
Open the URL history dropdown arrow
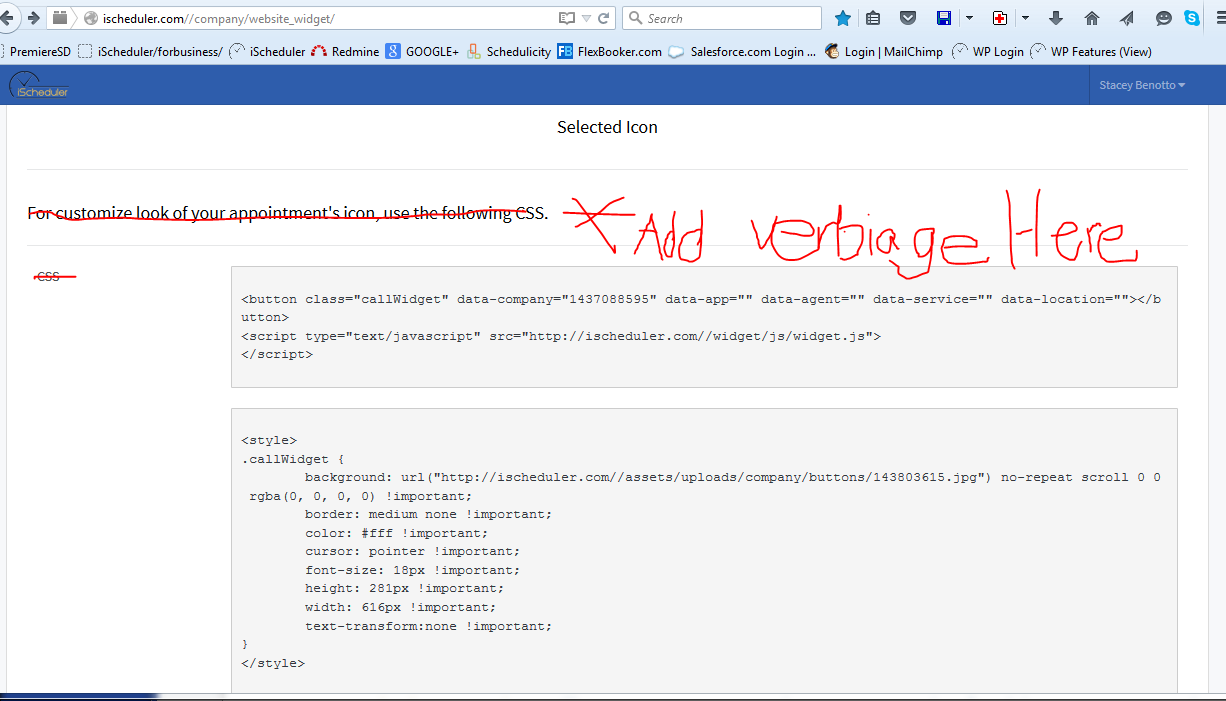click(x=586, y=18)
